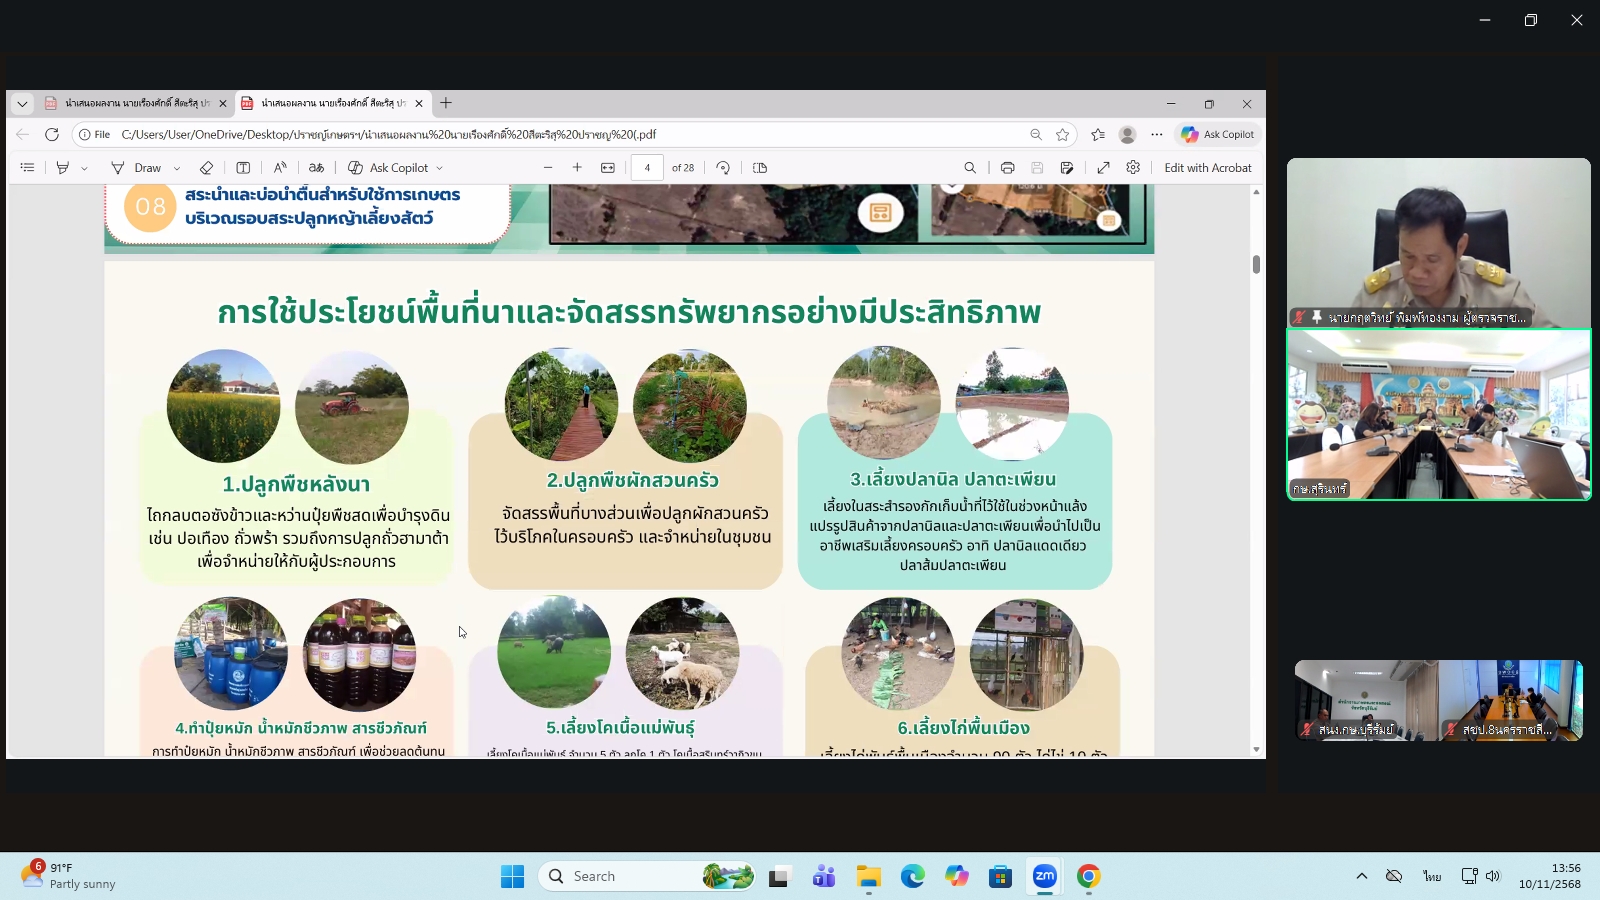Open the PDF with Edit with Acrobat
The width and height of the screenshot is (1600, 900).
pyautogui.click(x=1208, y=167)
